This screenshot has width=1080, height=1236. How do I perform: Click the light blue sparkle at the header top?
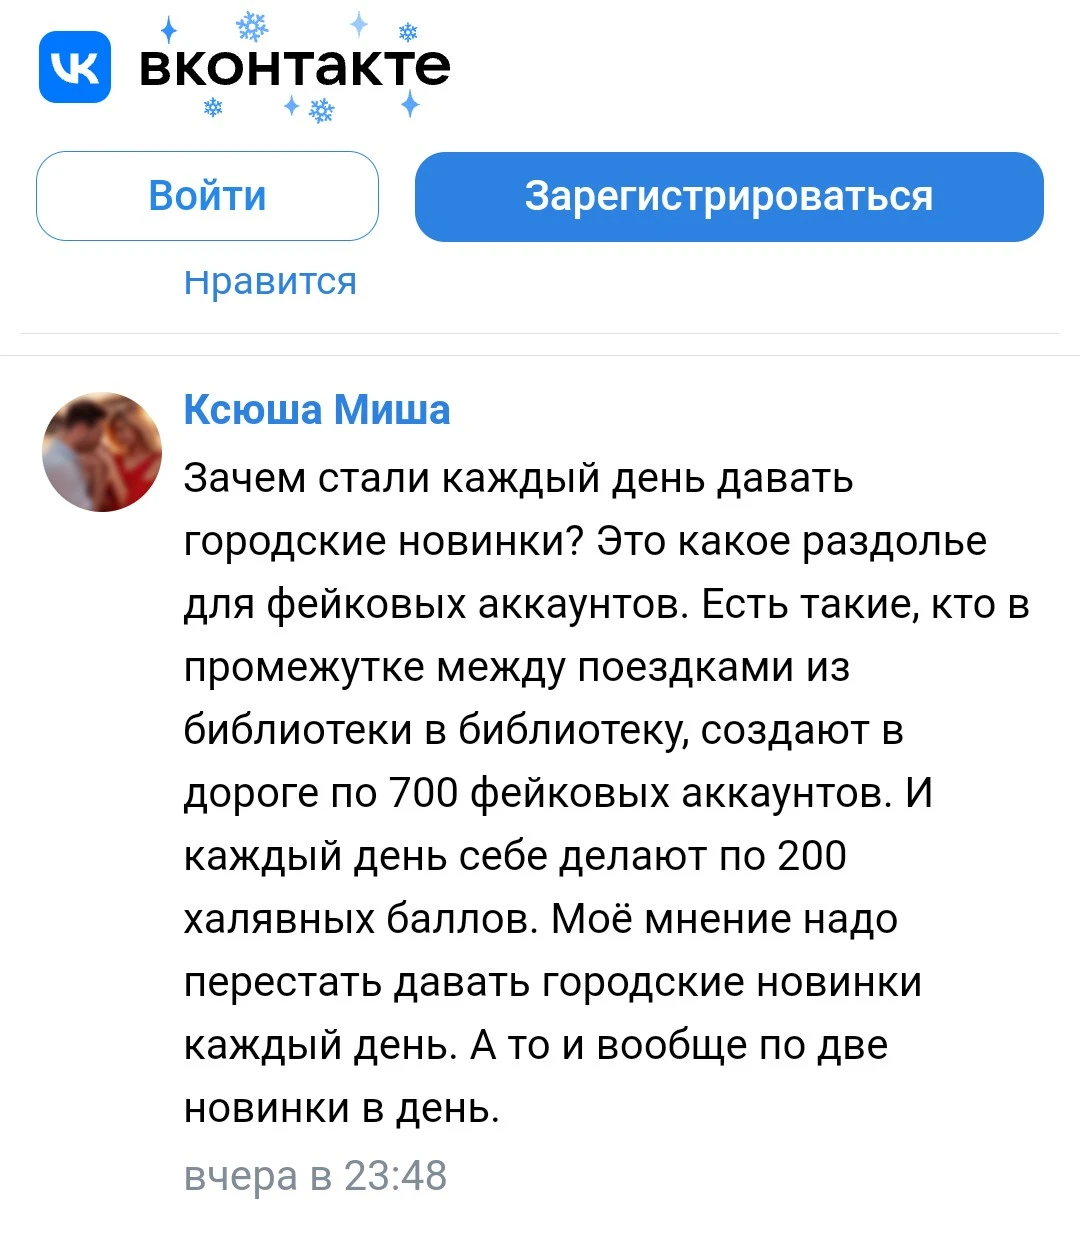(x=359, y=24)
